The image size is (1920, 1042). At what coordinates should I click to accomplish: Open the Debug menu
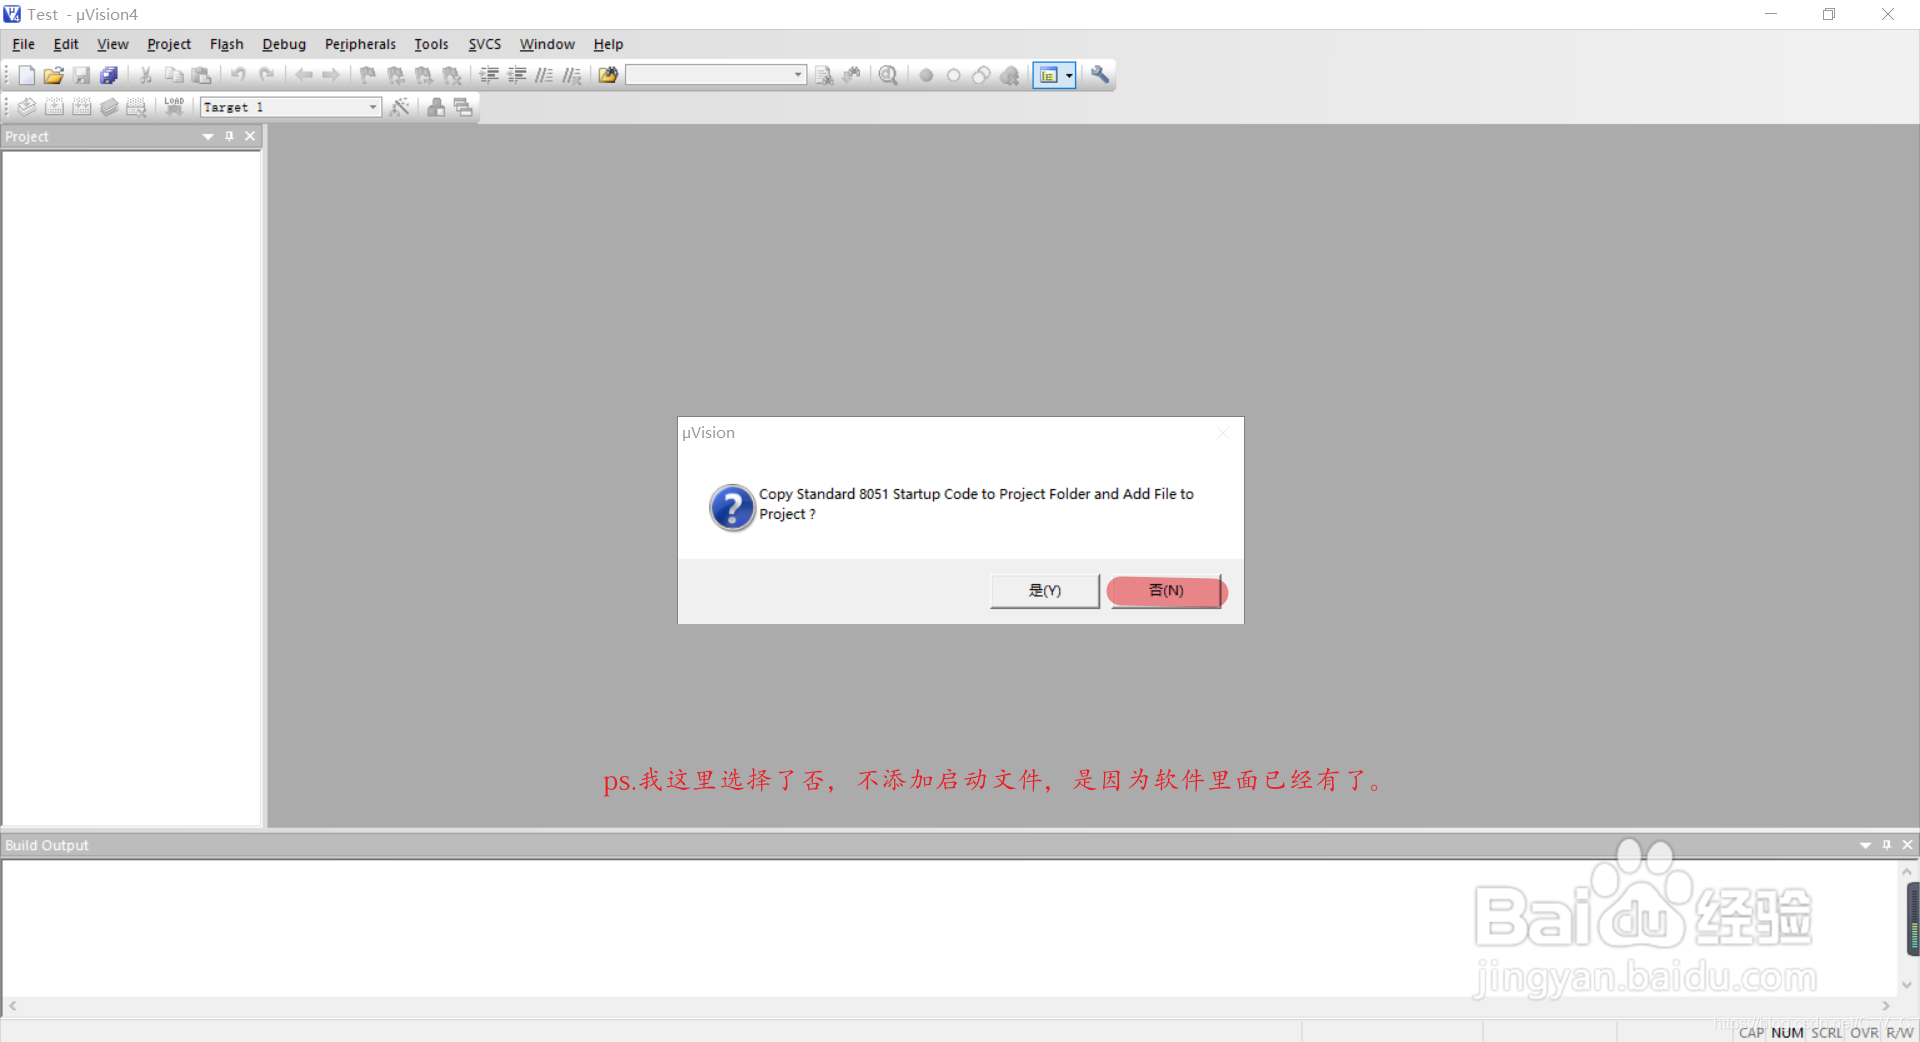(x=284, y=45)
